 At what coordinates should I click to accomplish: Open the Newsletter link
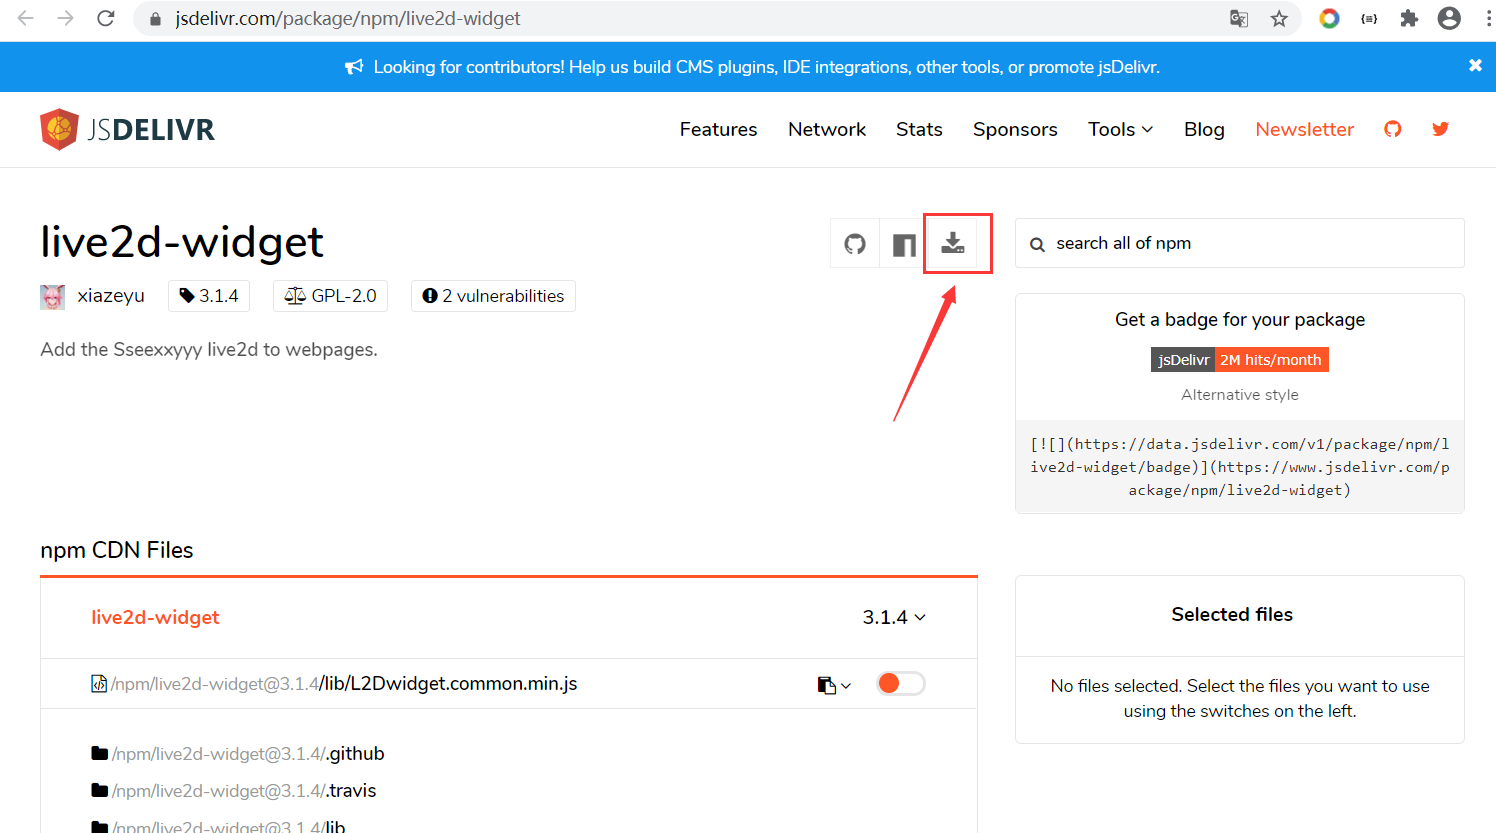pyautogui.click(x=1304, y=129)
